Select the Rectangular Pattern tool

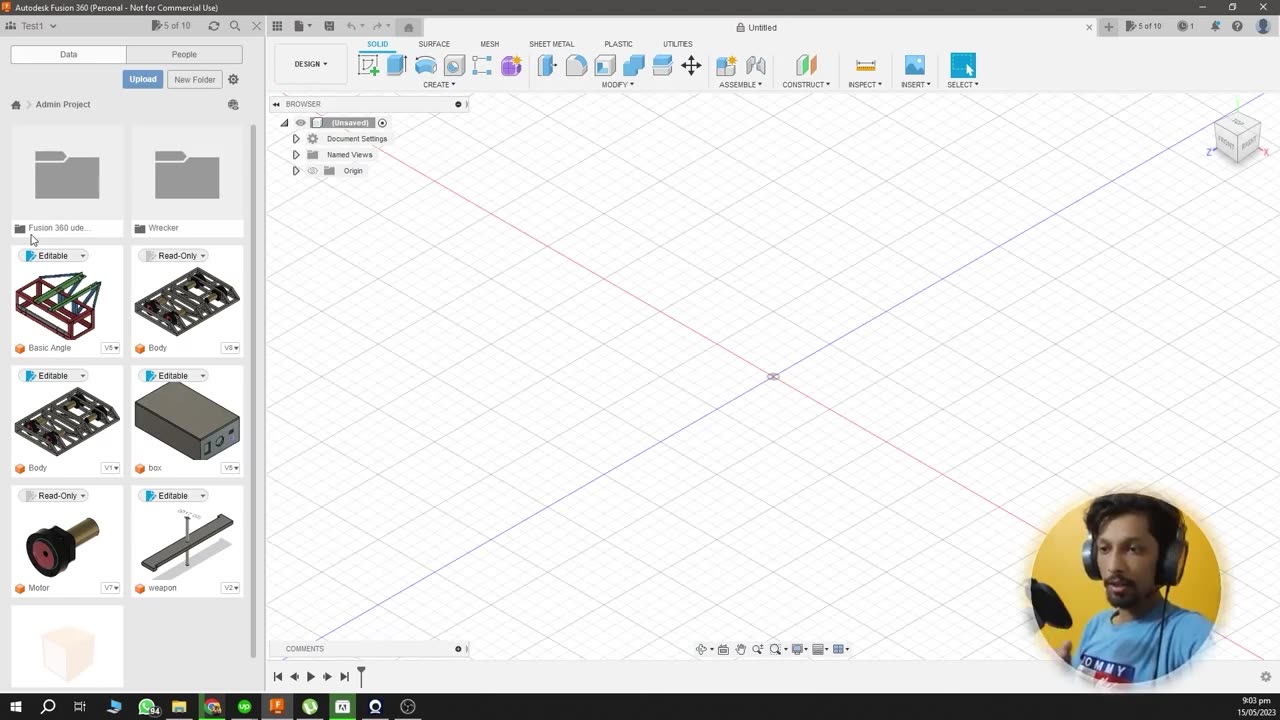[482, 66]
